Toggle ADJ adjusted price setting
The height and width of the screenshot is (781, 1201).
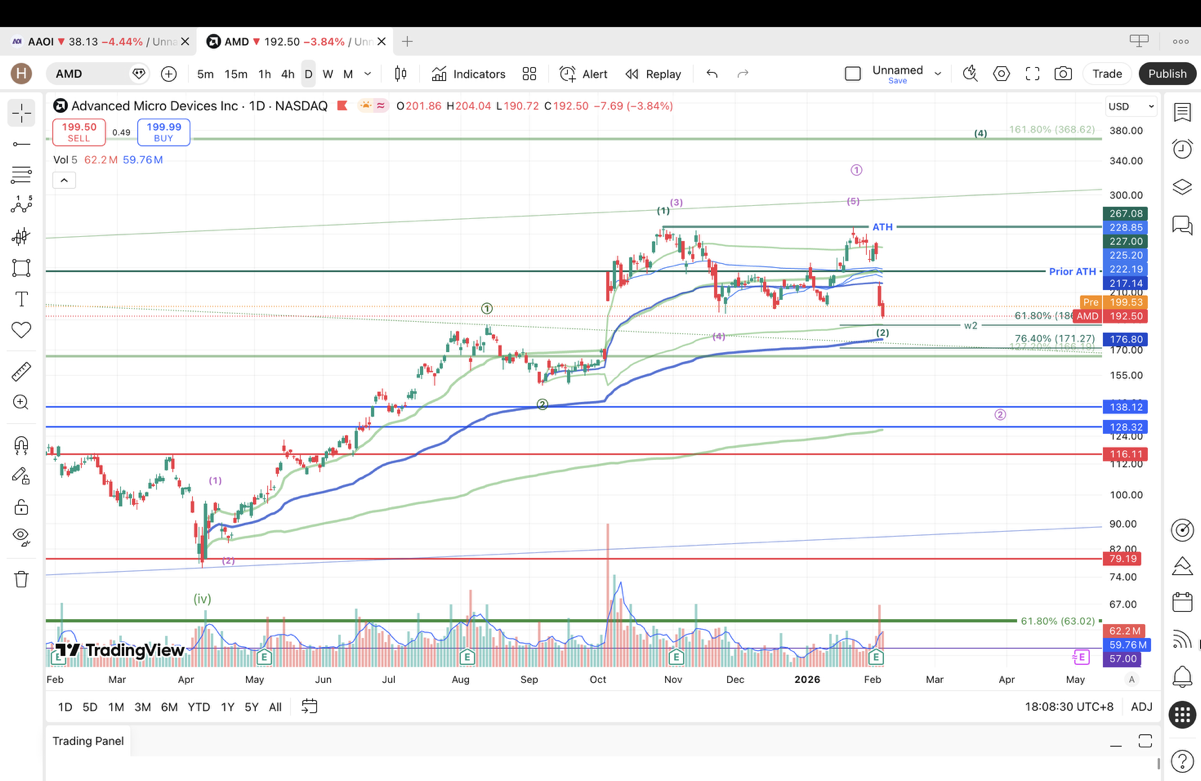[1141, 707]
